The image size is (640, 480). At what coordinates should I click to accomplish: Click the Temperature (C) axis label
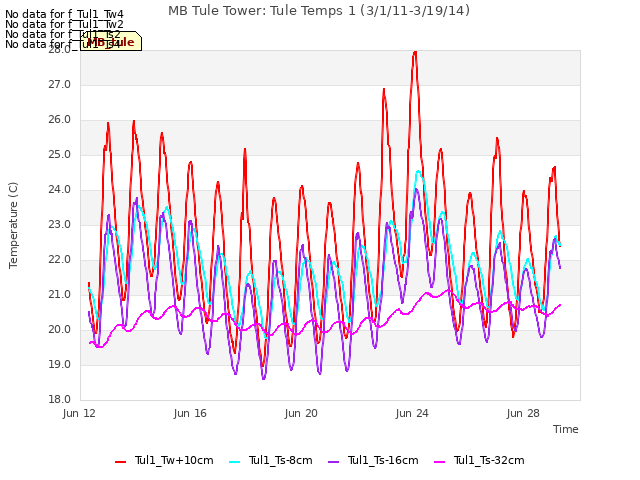click(13, 225)
